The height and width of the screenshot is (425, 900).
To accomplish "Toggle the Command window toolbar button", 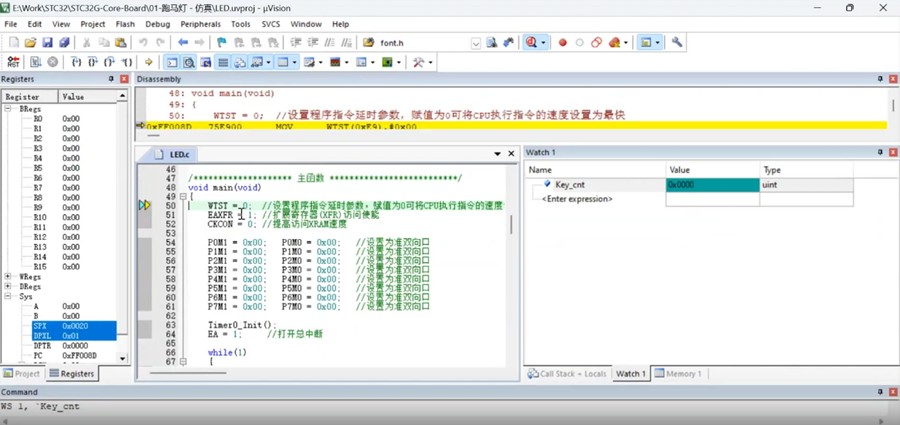I will (x=172, y=62).
